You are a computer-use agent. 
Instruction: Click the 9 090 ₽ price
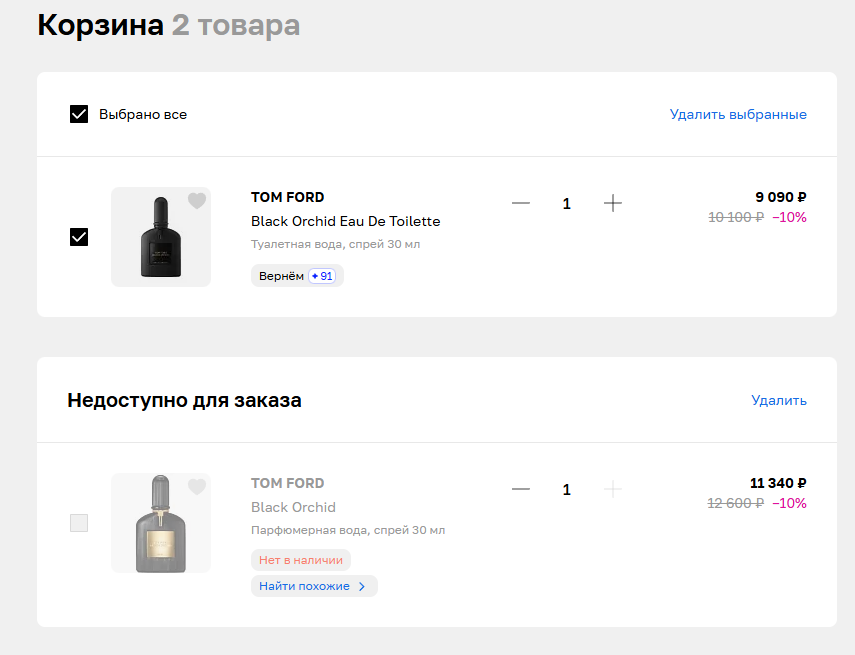click(780, 197)
